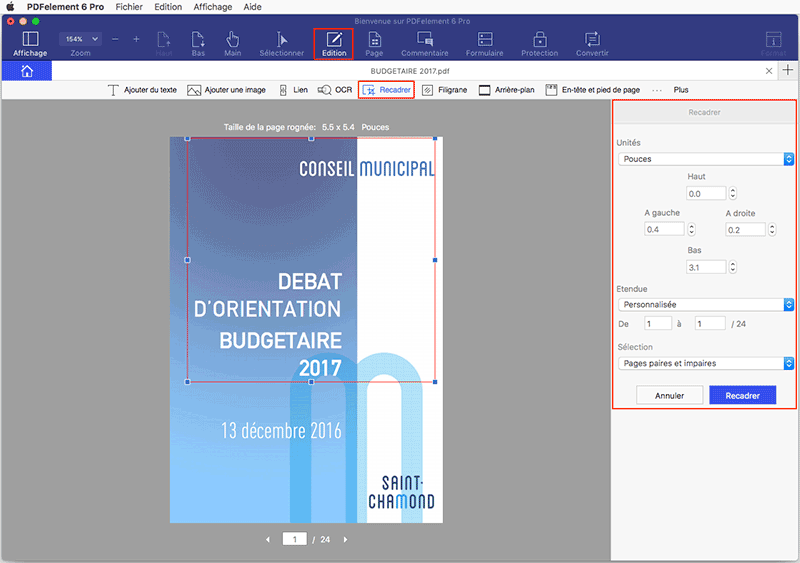Open the Aide menu
This screenshot has height=563, width=800.
pos(253,7)
